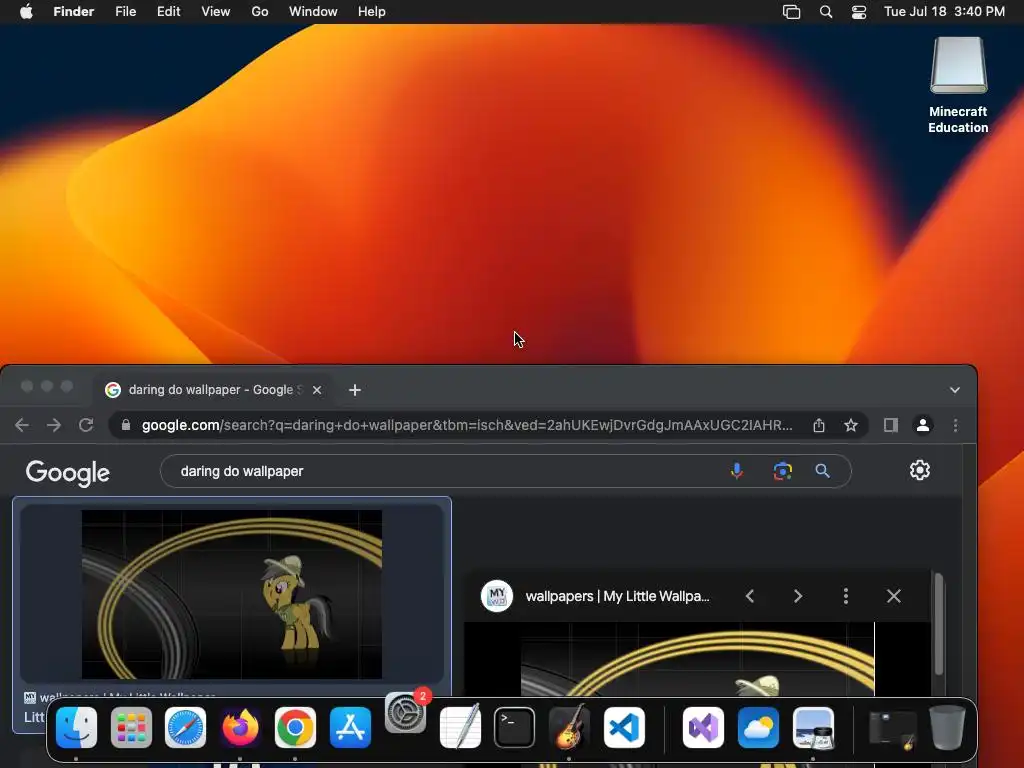Viewport: 1024px width, 768px height.
Task: Open the Go menu
Action: coord(259,12)
